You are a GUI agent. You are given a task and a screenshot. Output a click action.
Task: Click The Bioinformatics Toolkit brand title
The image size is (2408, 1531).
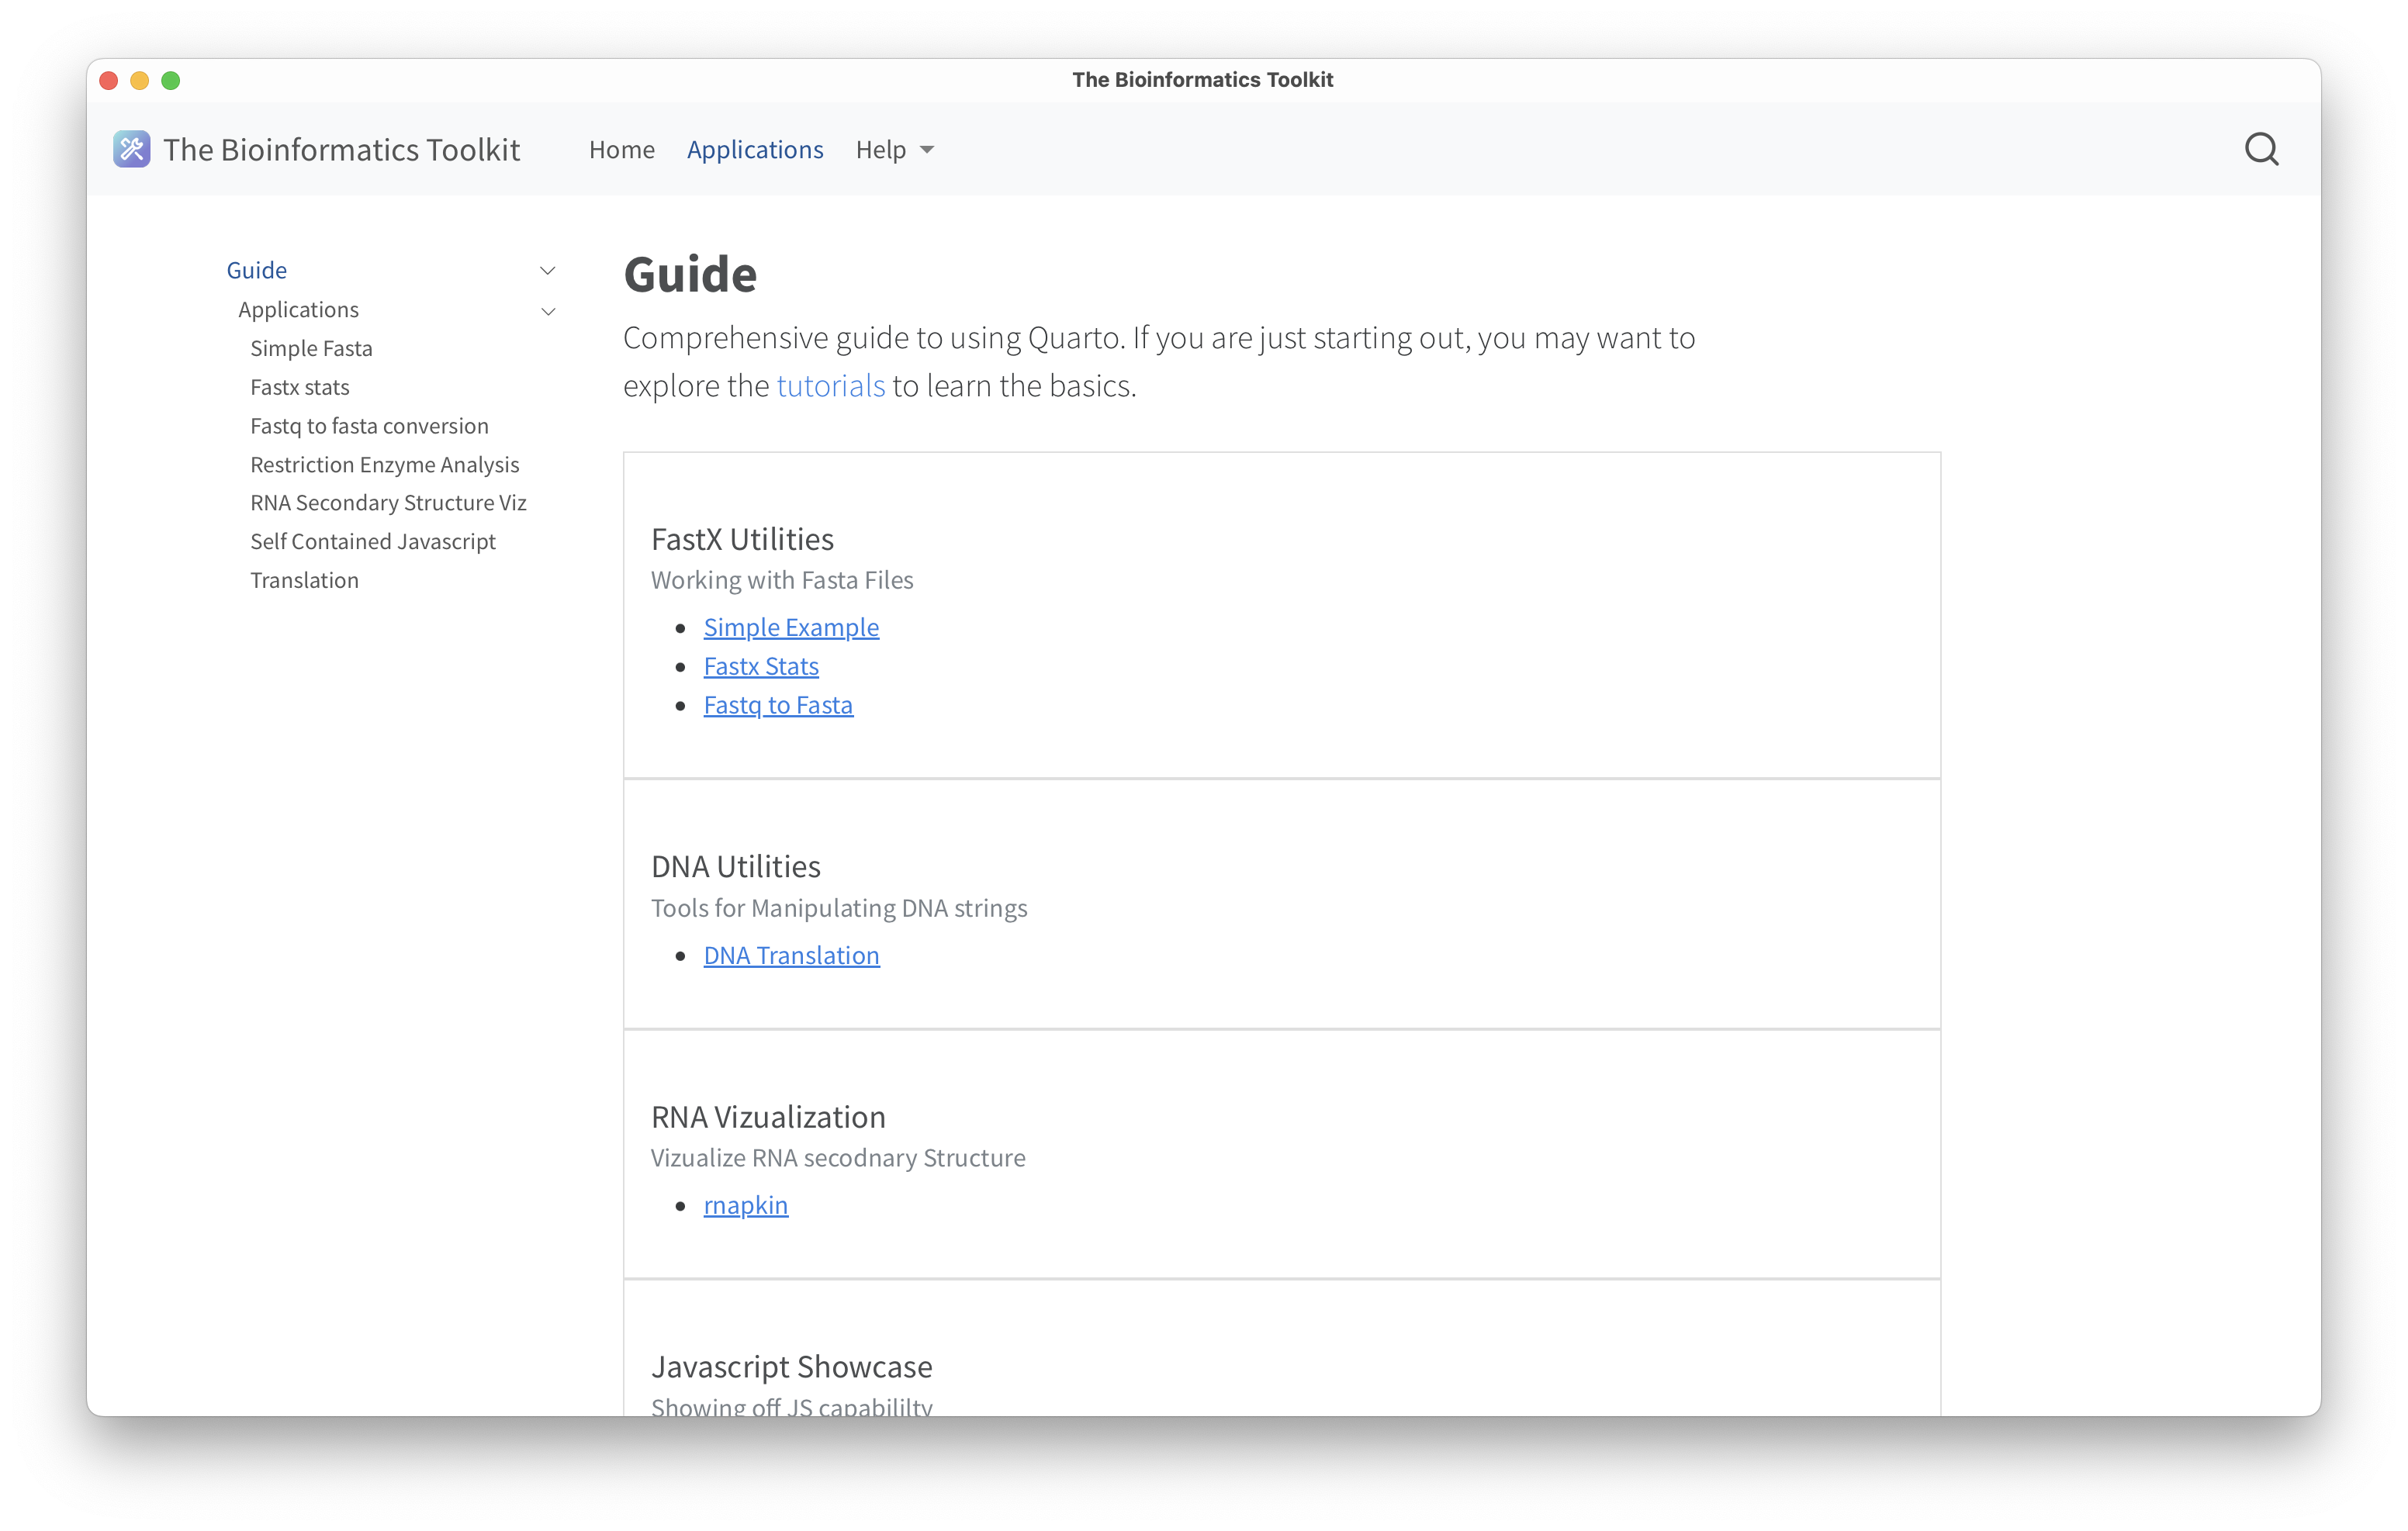click(x=341, y=150)
